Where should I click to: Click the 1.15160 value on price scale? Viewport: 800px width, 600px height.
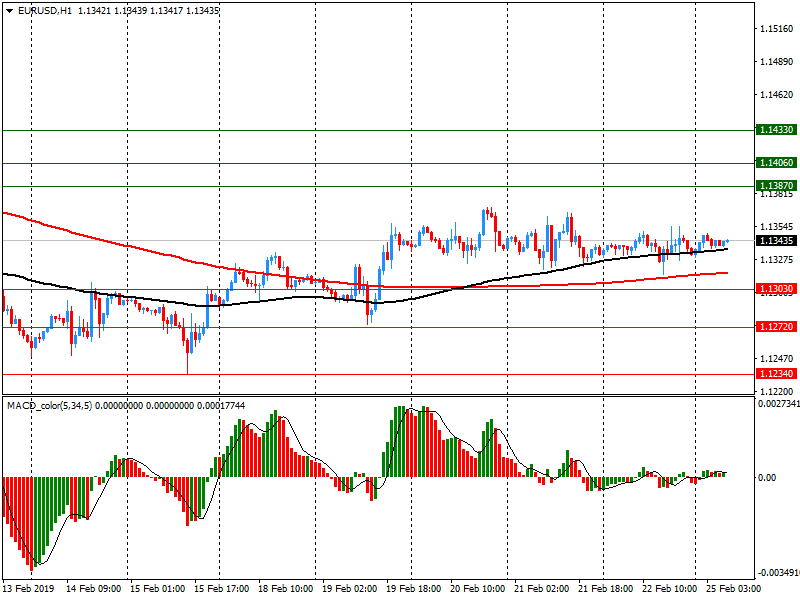[776, 29]
